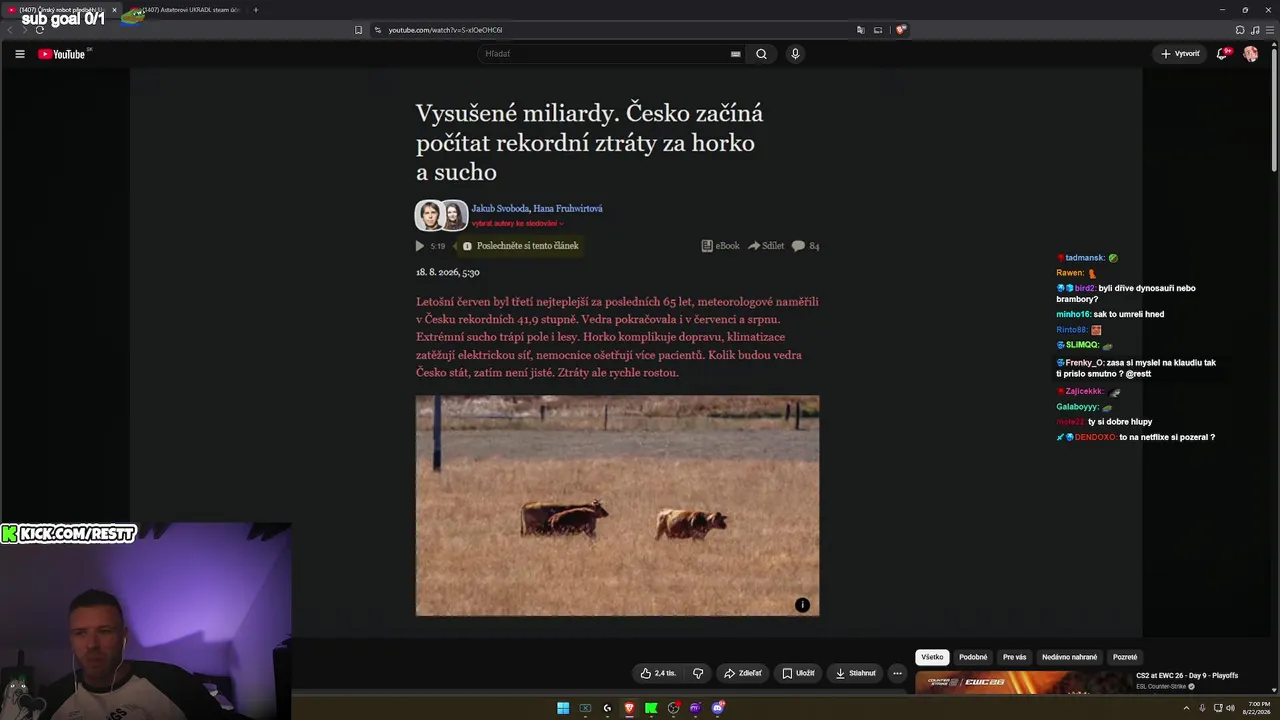Viewport: 1280px width, 720px height.
Task: Select the Pre vás filter chip
Action: (x=1015, y=657)
